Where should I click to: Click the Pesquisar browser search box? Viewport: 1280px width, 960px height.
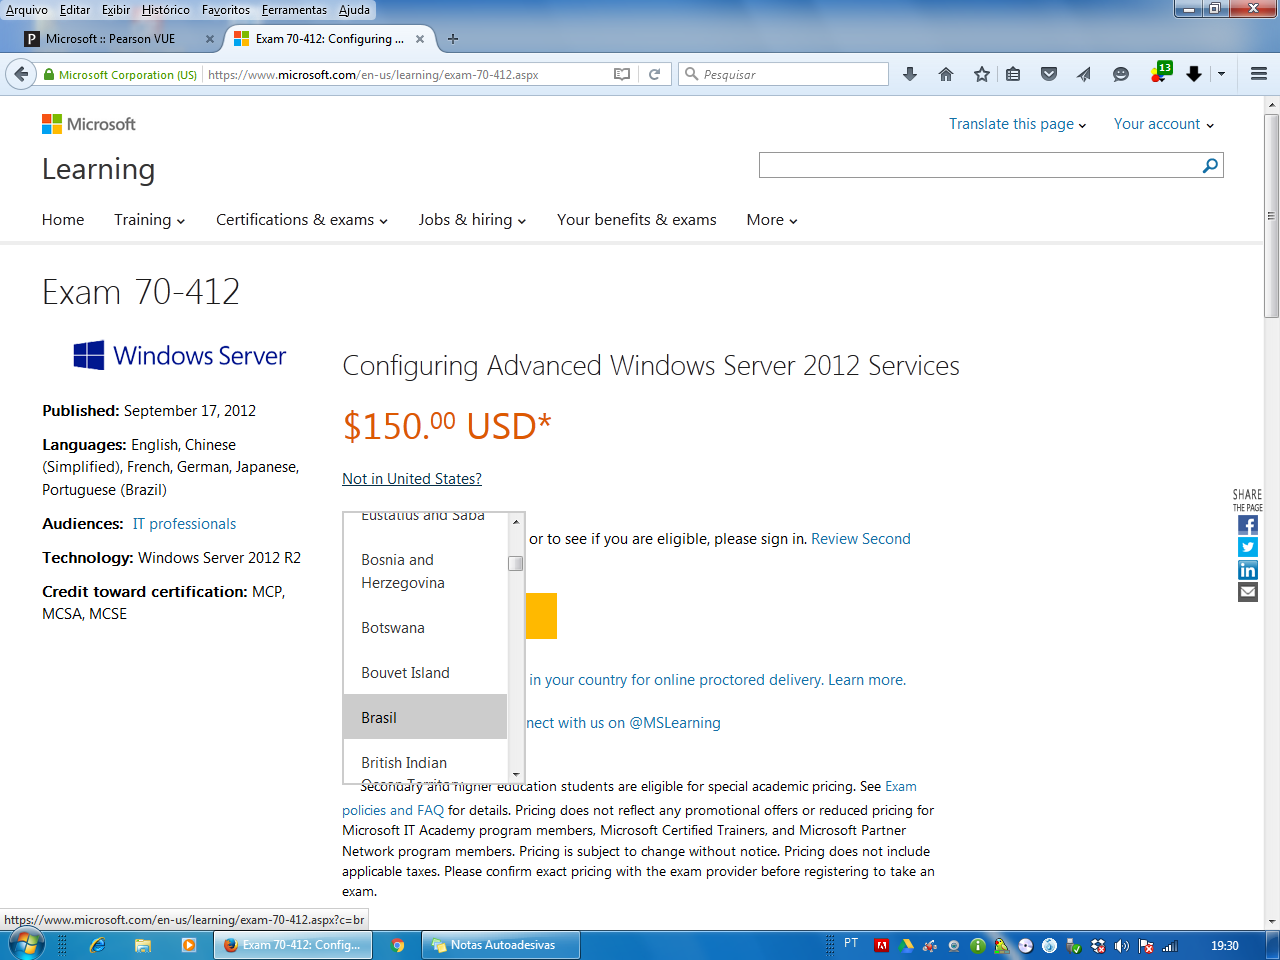(x=783, y=74)
